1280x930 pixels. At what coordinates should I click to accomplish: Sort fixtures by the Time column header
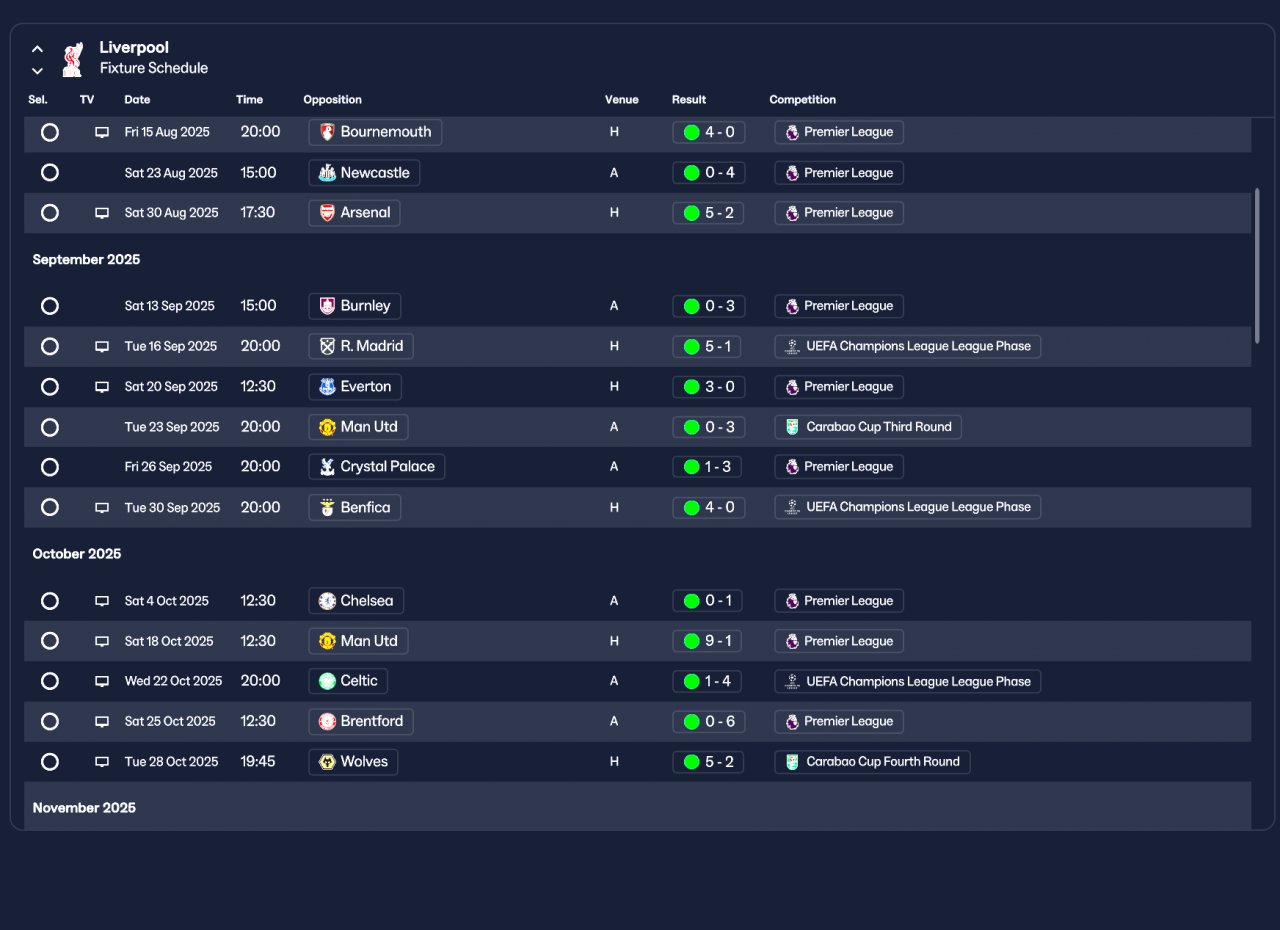pyautogui.click(x=249, y=100)
